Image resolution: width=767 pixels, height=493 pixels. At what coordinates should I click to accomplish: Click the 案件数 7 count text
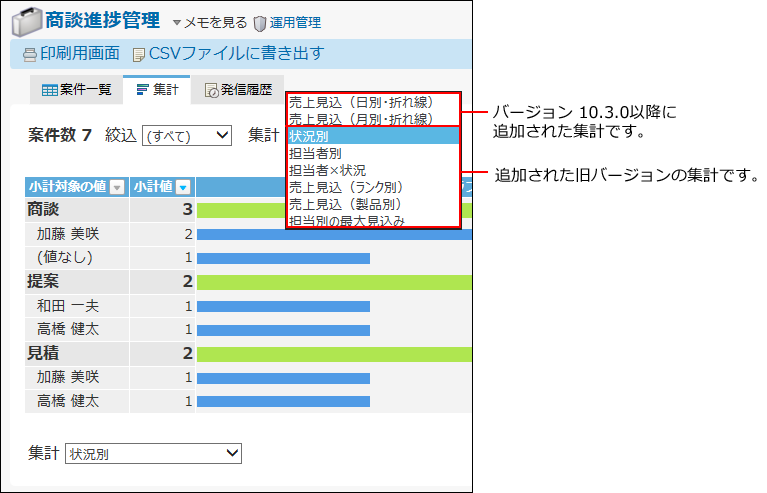point(60,135)
